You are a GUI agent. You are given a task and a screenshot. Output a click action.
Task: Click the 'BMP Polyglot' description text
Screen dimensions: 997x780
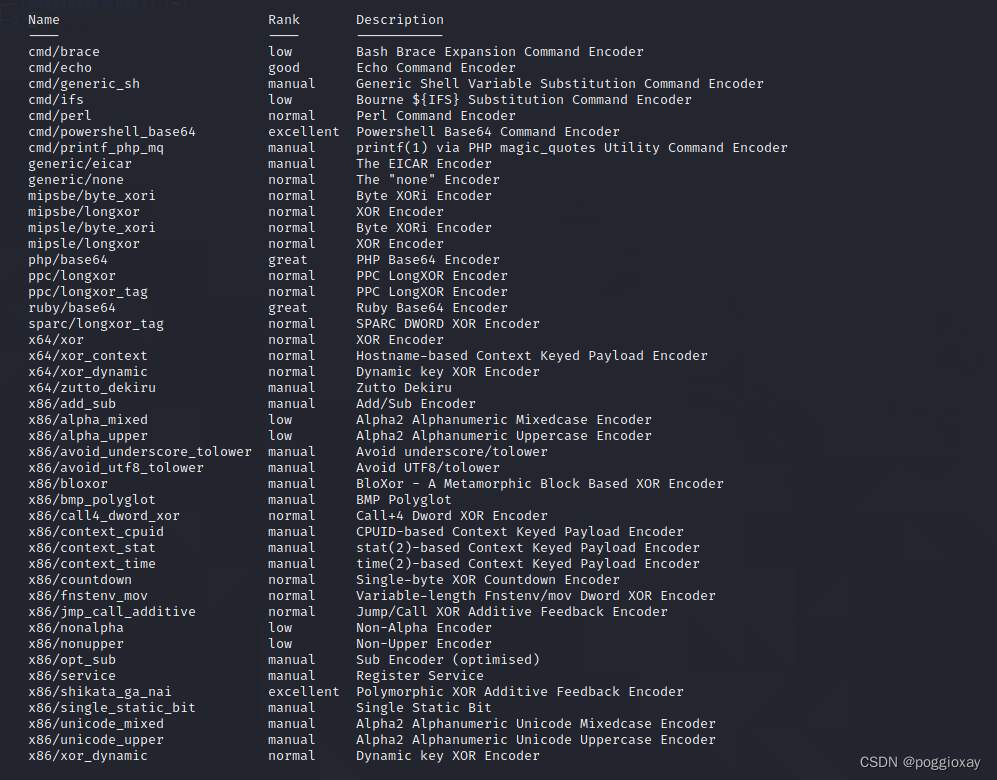(404, 500)
